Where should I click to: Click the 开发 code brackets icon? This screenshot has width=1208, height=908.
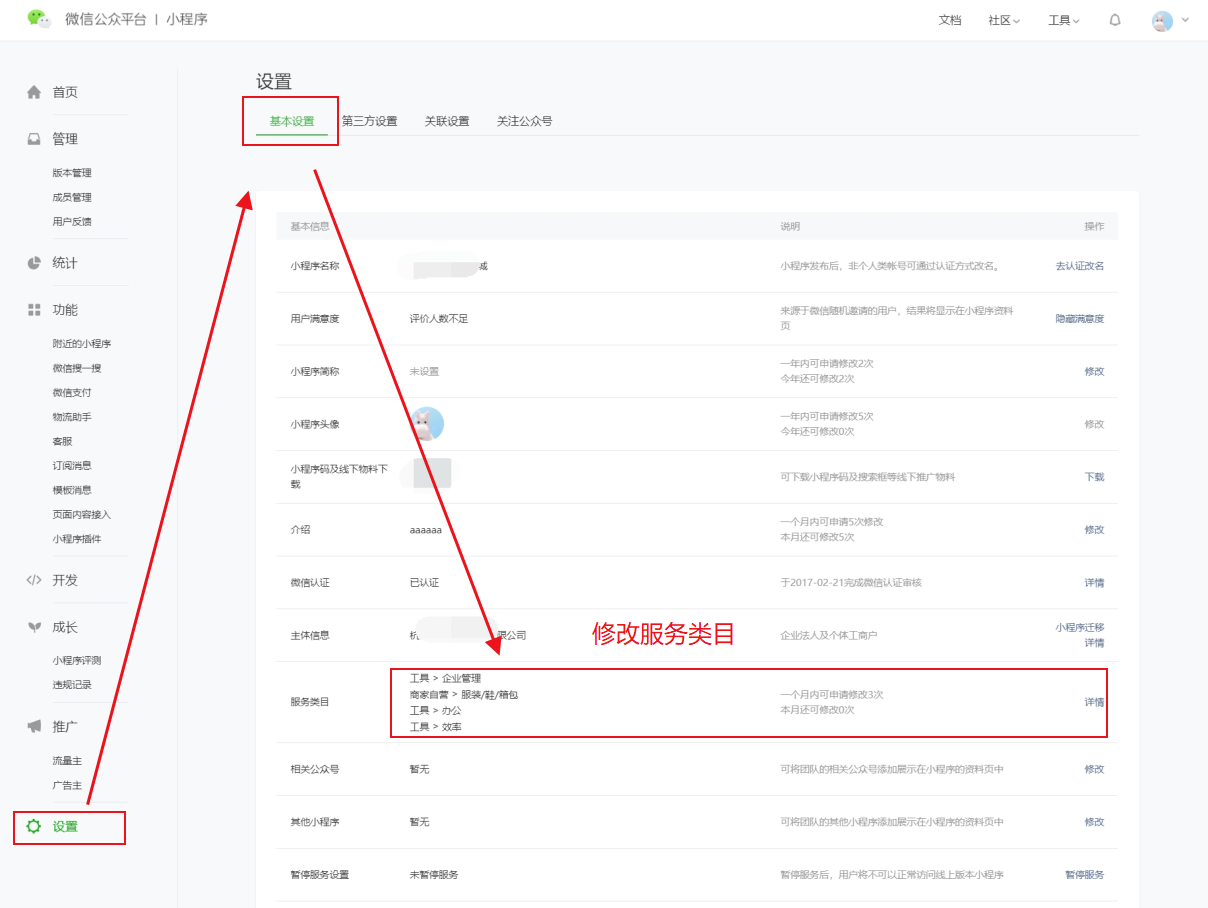[x=34, y=580]
